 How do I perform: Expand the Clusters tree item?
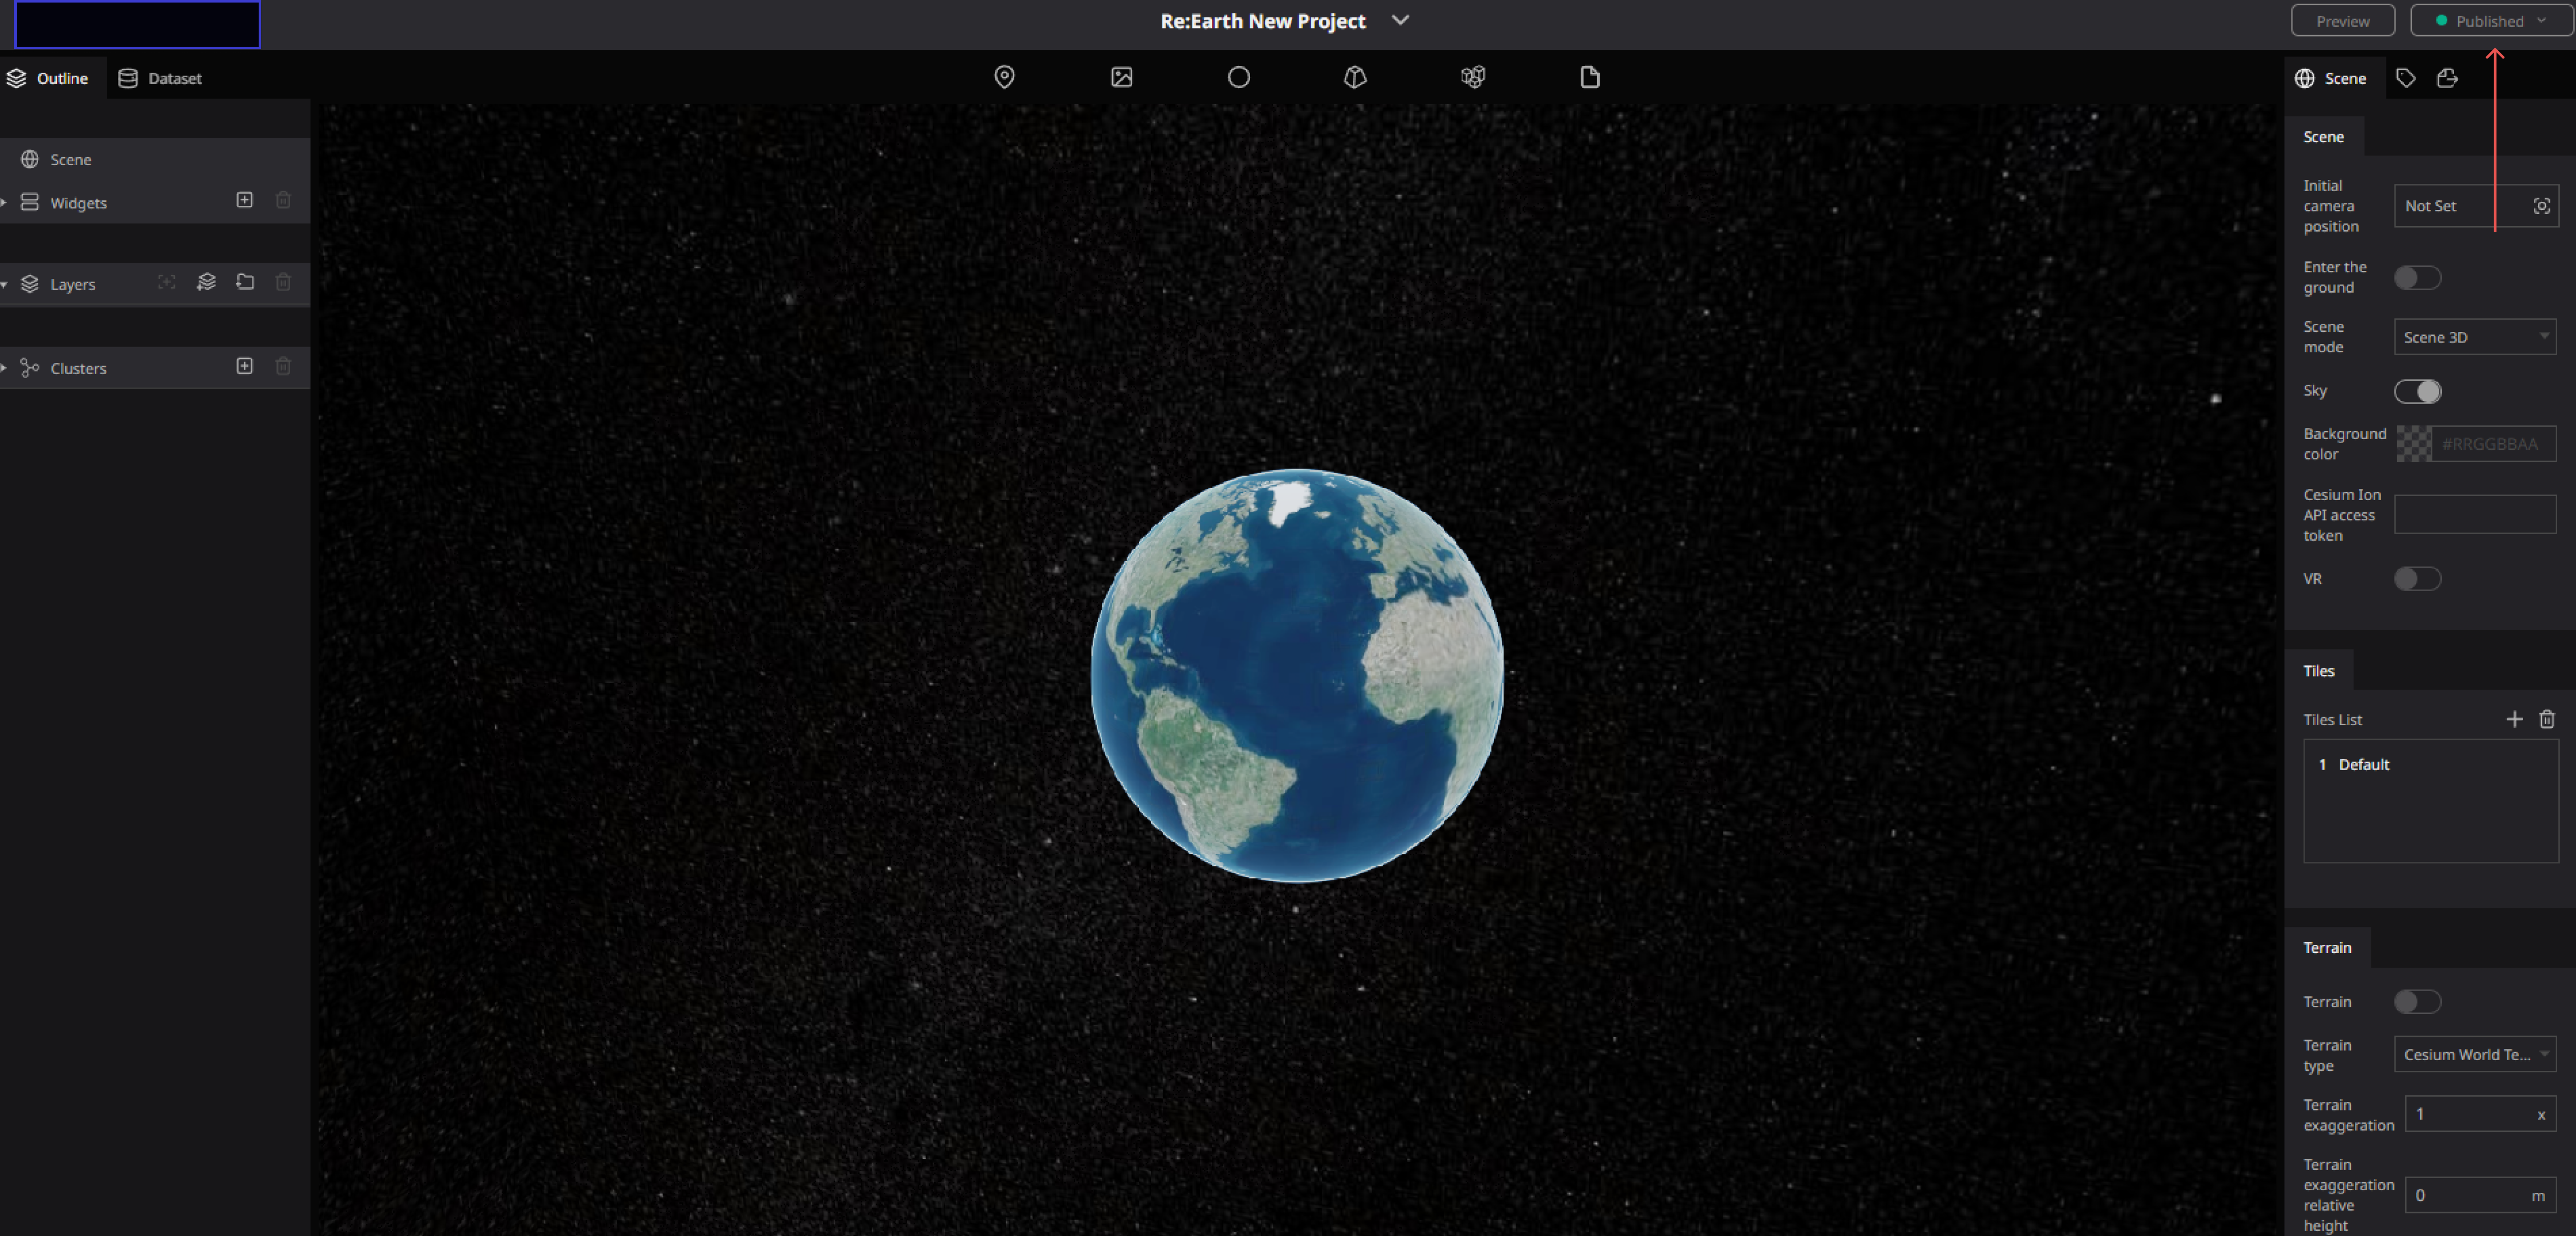click(5, 368)
